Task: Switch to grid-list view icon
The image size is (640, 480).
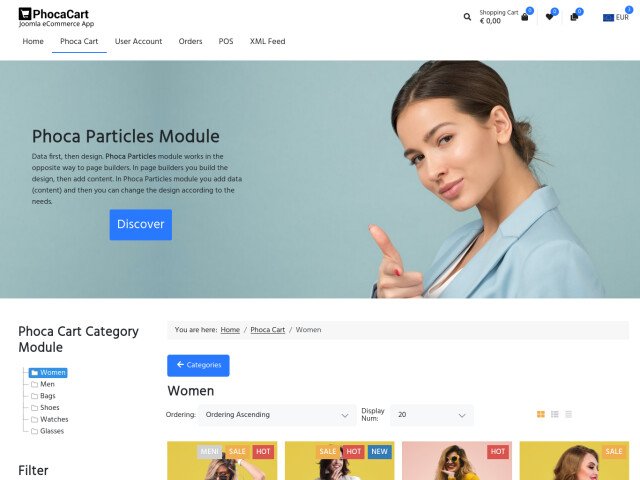Action: pyautogui.click(x=554, y=414)
